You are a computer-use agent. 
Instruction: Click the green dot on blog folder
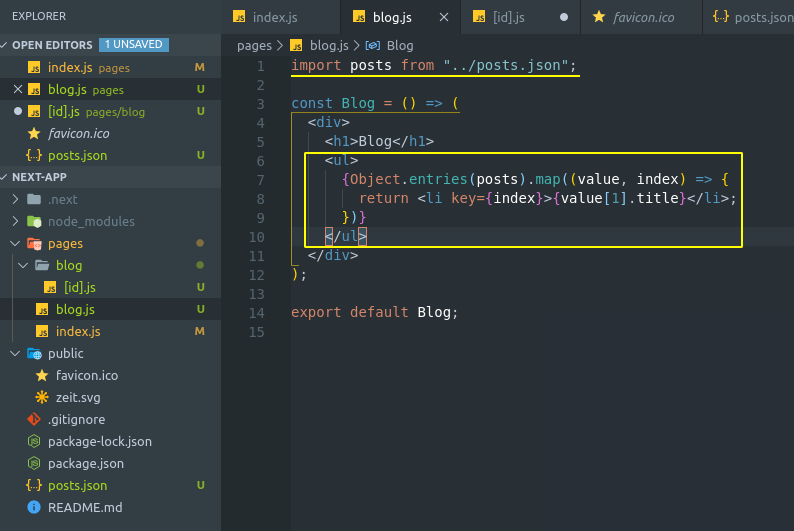coord(200,265)
